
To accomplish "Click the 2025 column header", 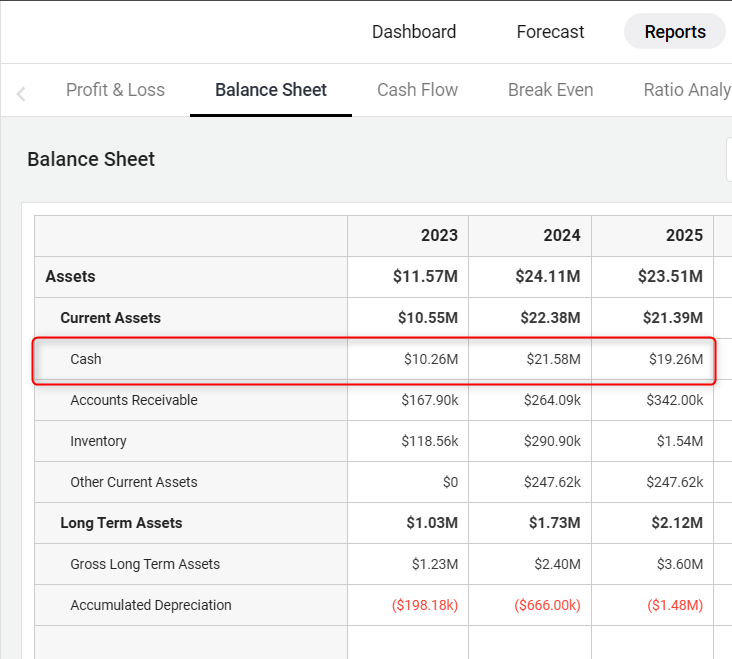I will (x=684, y=236).
